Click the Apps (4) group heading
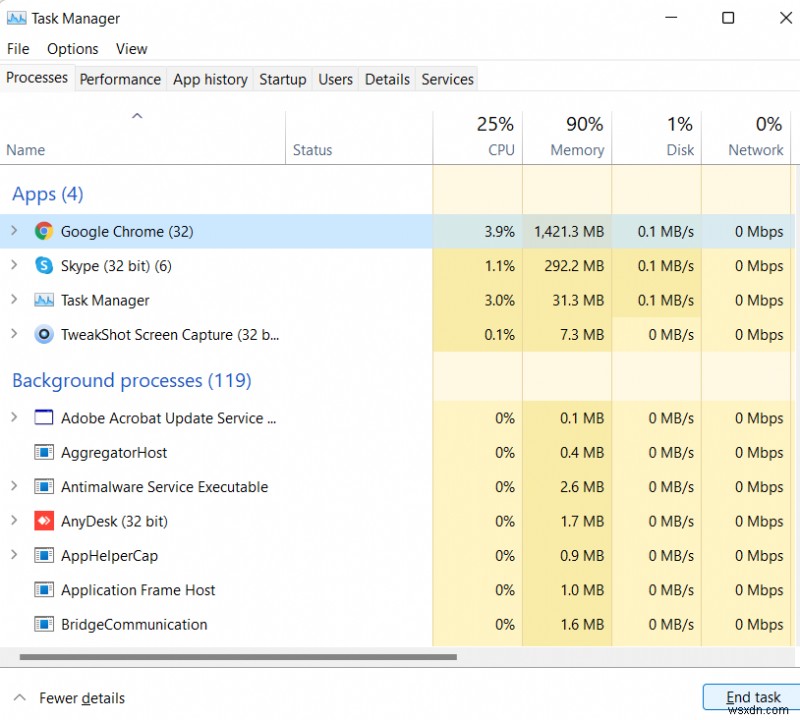 point(47,194)
